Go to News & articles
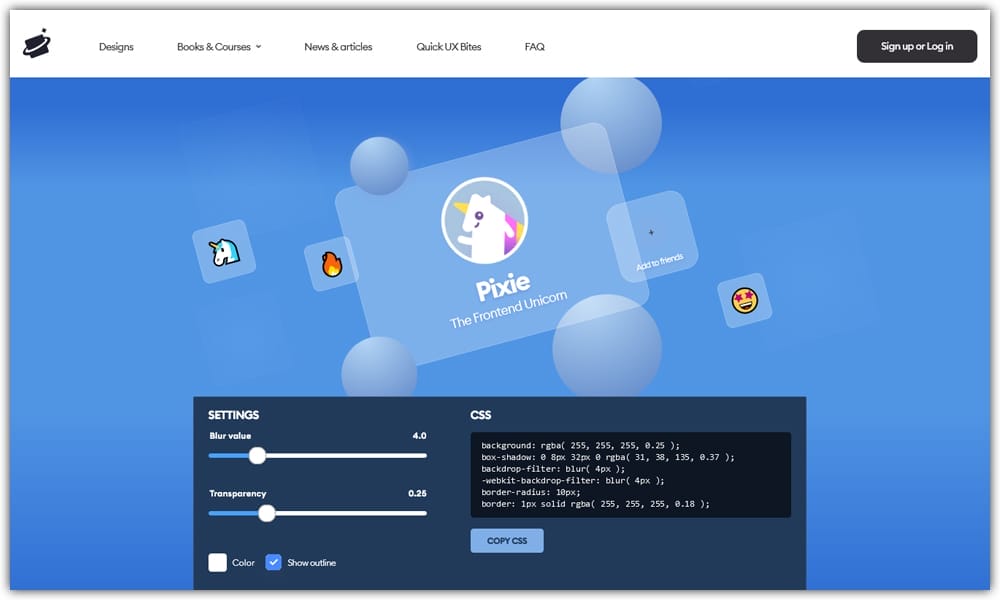The height and width of the screenshot is (600, 1000). click(337, 46)
